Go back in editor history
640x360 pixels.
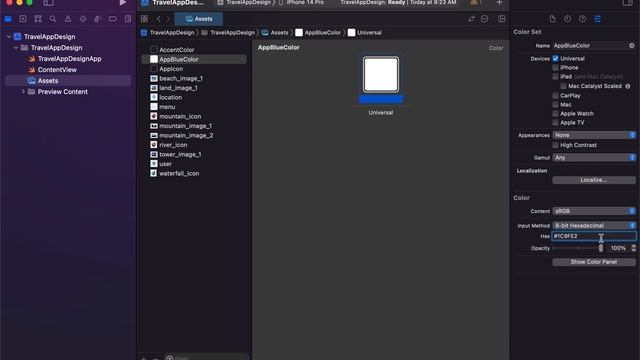(158, 19)
